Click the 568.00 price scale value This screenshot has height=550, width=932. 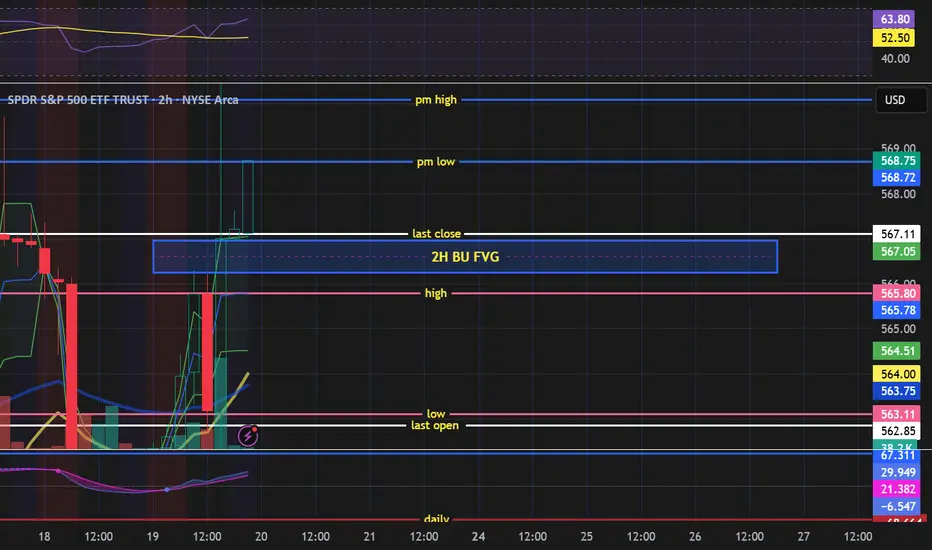(x=898, y=194)
